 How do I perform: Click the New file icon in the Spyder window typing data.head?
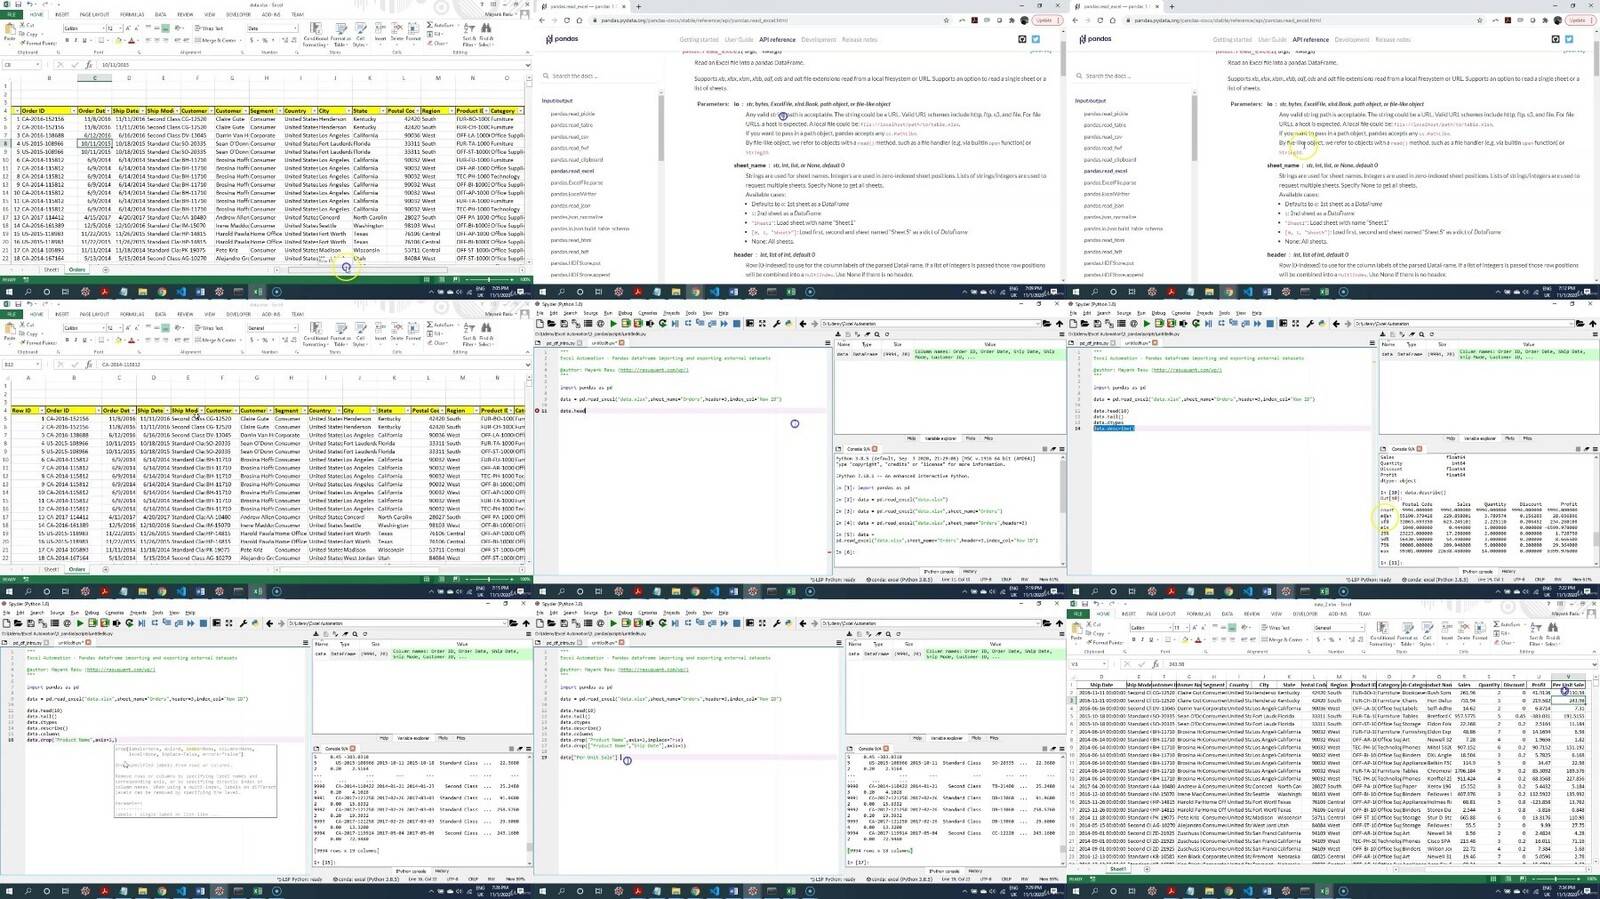[x=540, y=323]
